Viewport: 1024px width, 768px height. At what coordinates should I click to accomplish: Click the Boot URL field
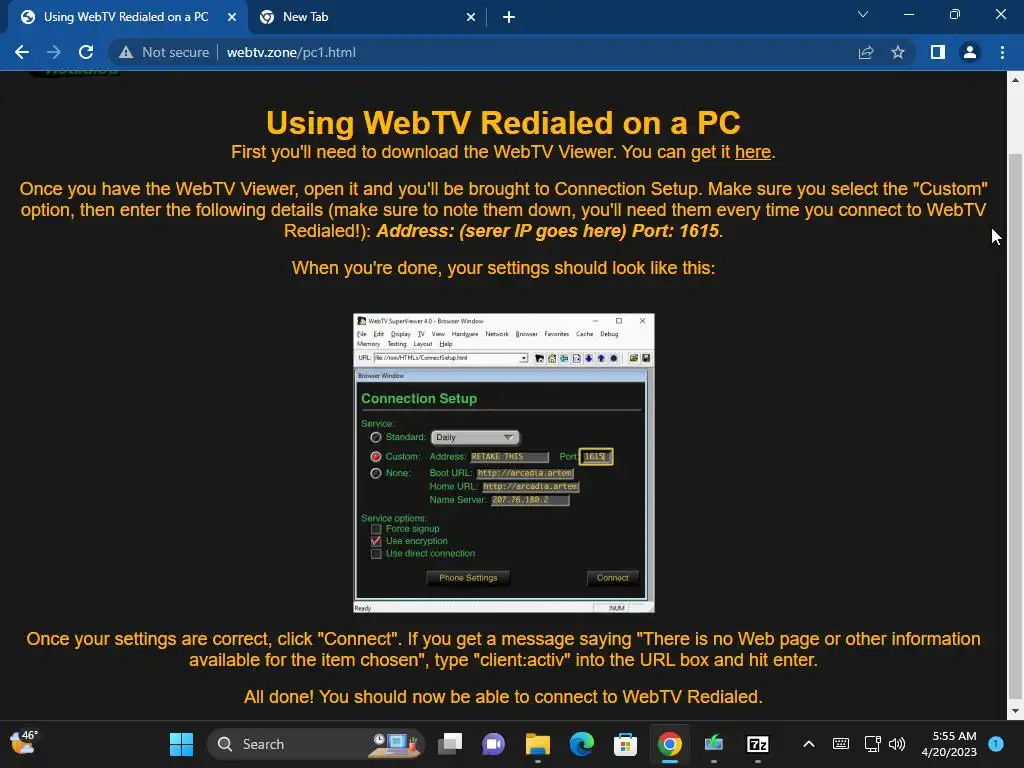coord(525,473)
